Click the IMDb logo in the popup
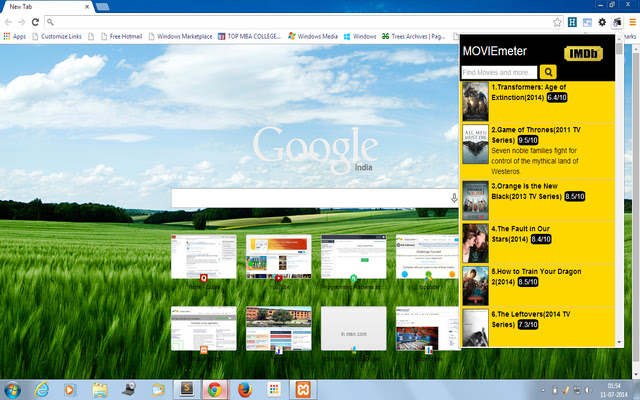 (583, 53)
